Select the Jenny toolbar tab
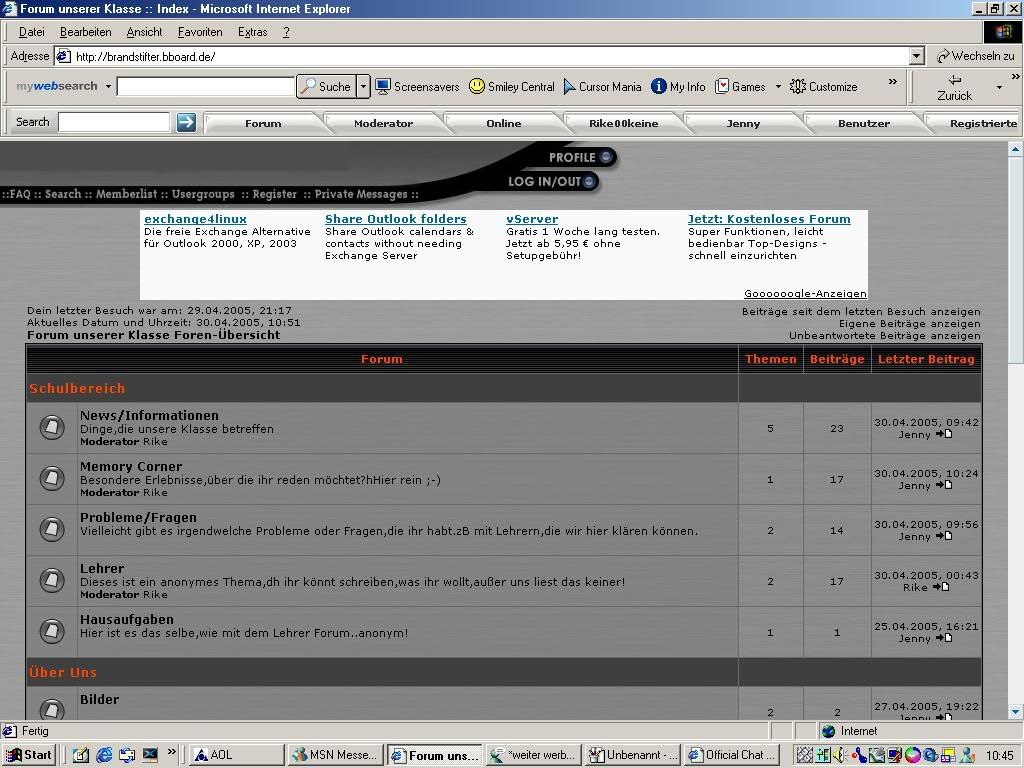 [x=743, y=123]
